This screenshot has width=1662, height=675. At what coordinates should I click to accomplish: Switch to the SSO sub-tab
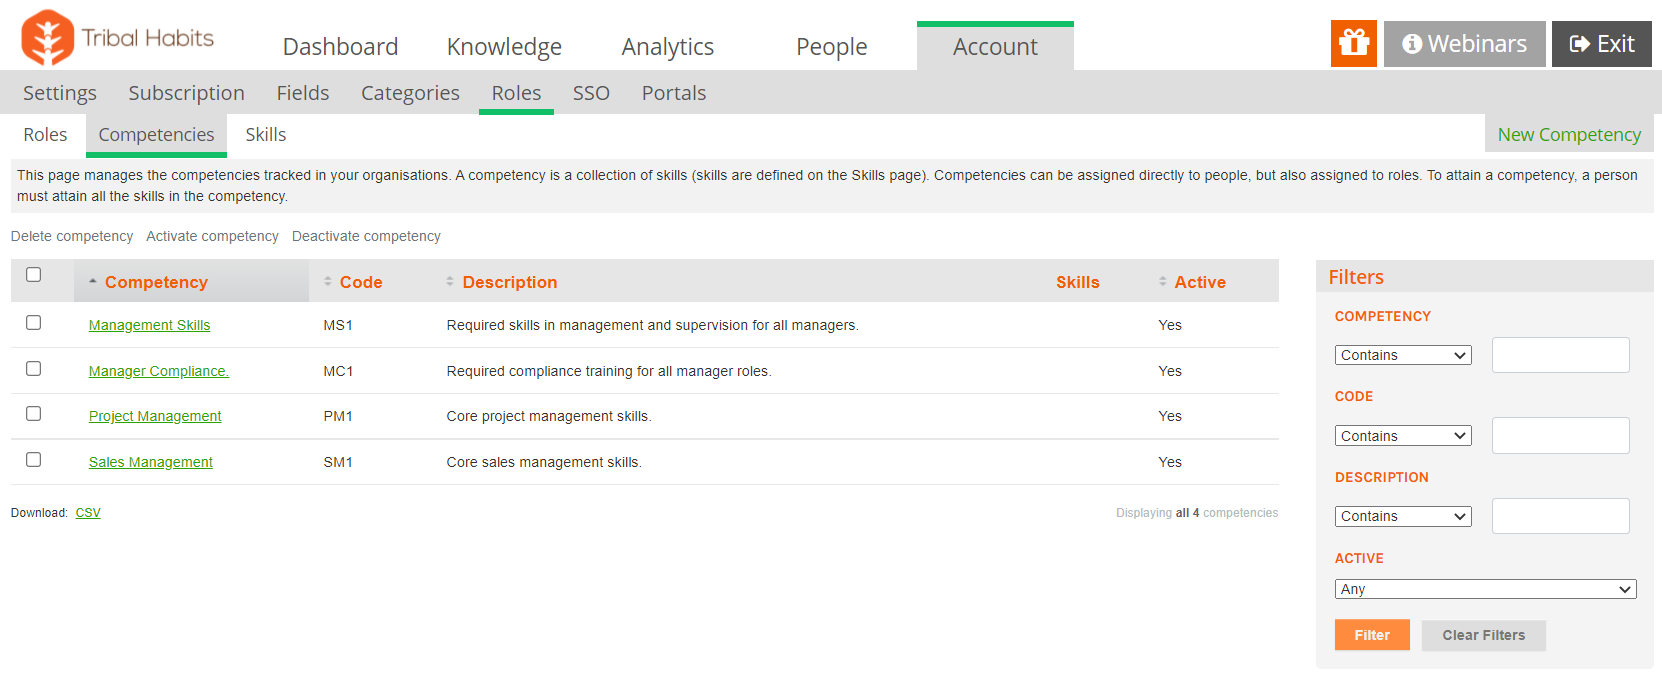click(591, 93)
